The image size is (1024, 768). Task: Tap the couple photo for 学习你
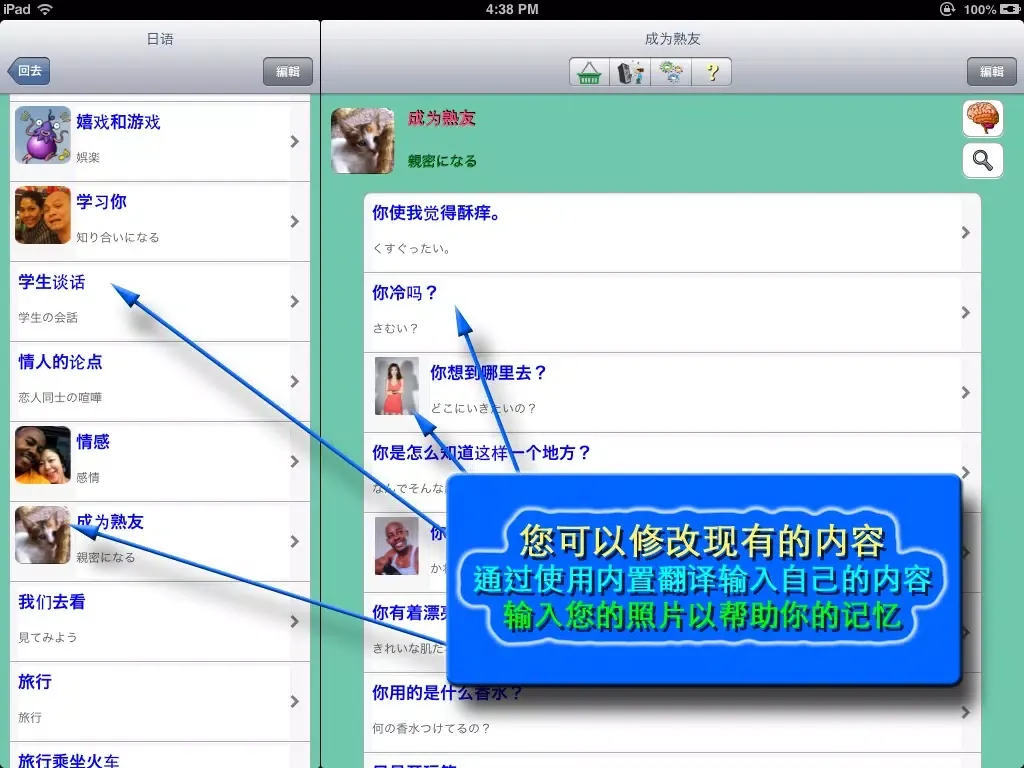click(x=42, y=216)
